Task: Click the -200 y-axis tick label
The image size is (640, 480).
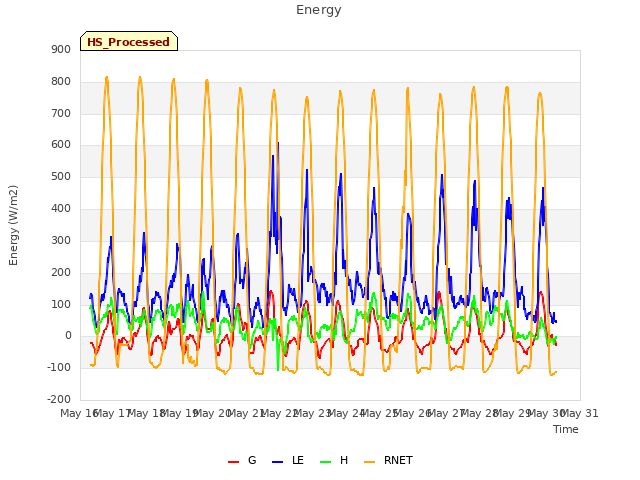Action: click(x=59, y=400)
